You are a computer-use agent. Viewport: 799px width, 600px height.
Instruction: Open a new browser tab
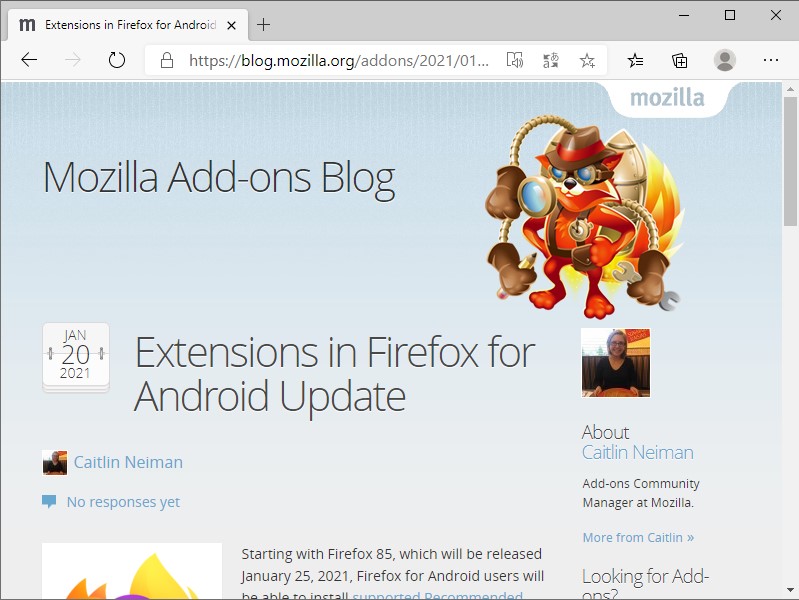[263, 24]
